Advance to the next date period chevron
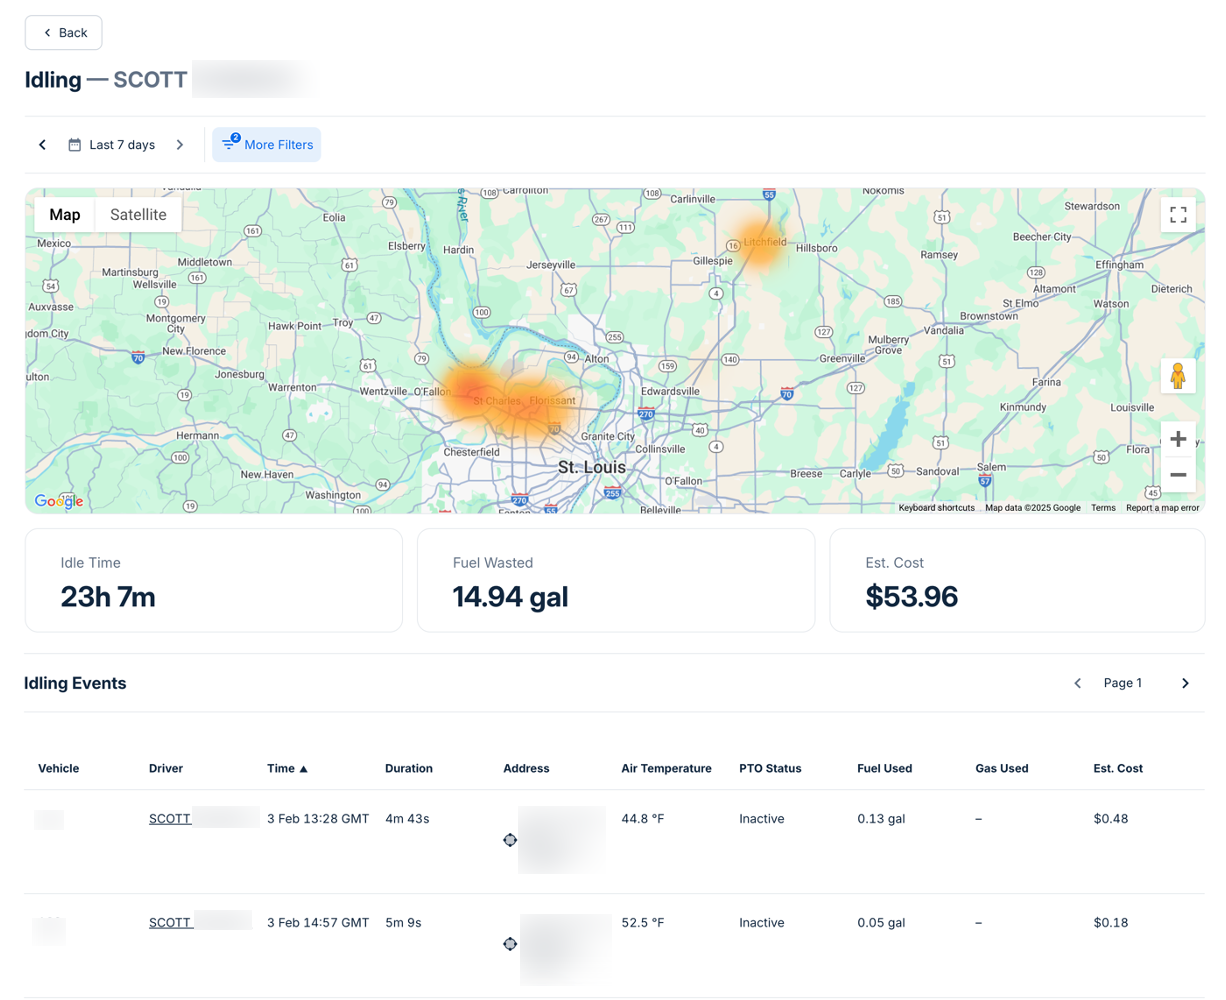Screen dimensions: 1226x1000 click(180, 144)
